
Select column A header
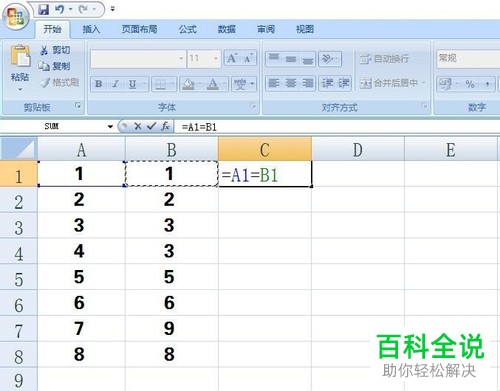81,150
